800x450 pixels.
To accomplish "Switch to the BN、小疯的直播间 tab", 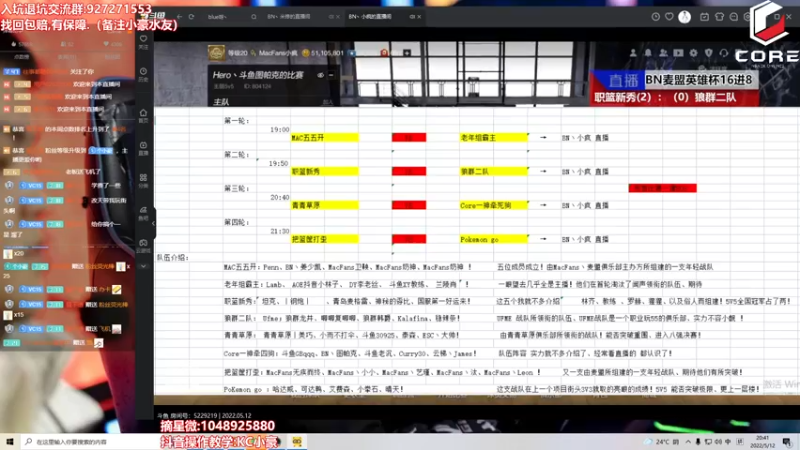I will point(370,17).
